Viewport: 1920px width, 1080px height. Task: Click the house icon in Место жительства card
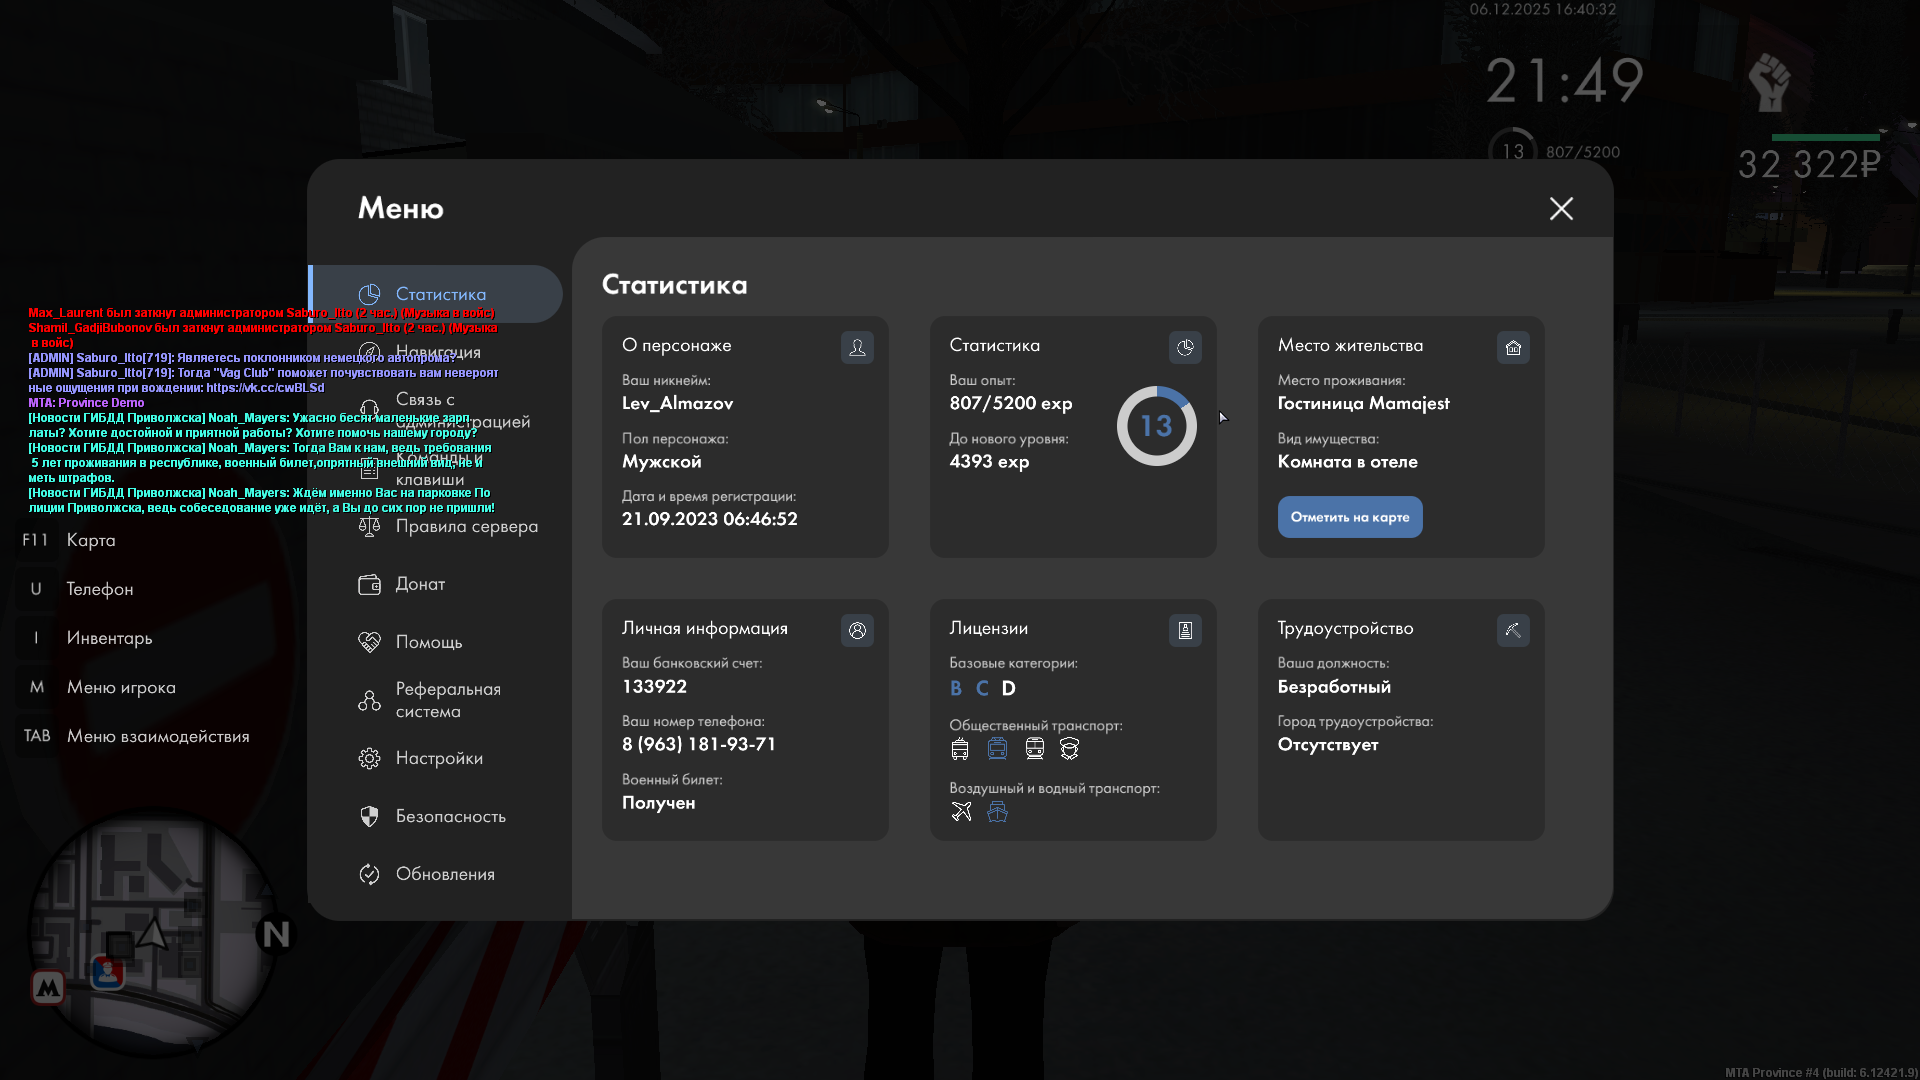1513,347
